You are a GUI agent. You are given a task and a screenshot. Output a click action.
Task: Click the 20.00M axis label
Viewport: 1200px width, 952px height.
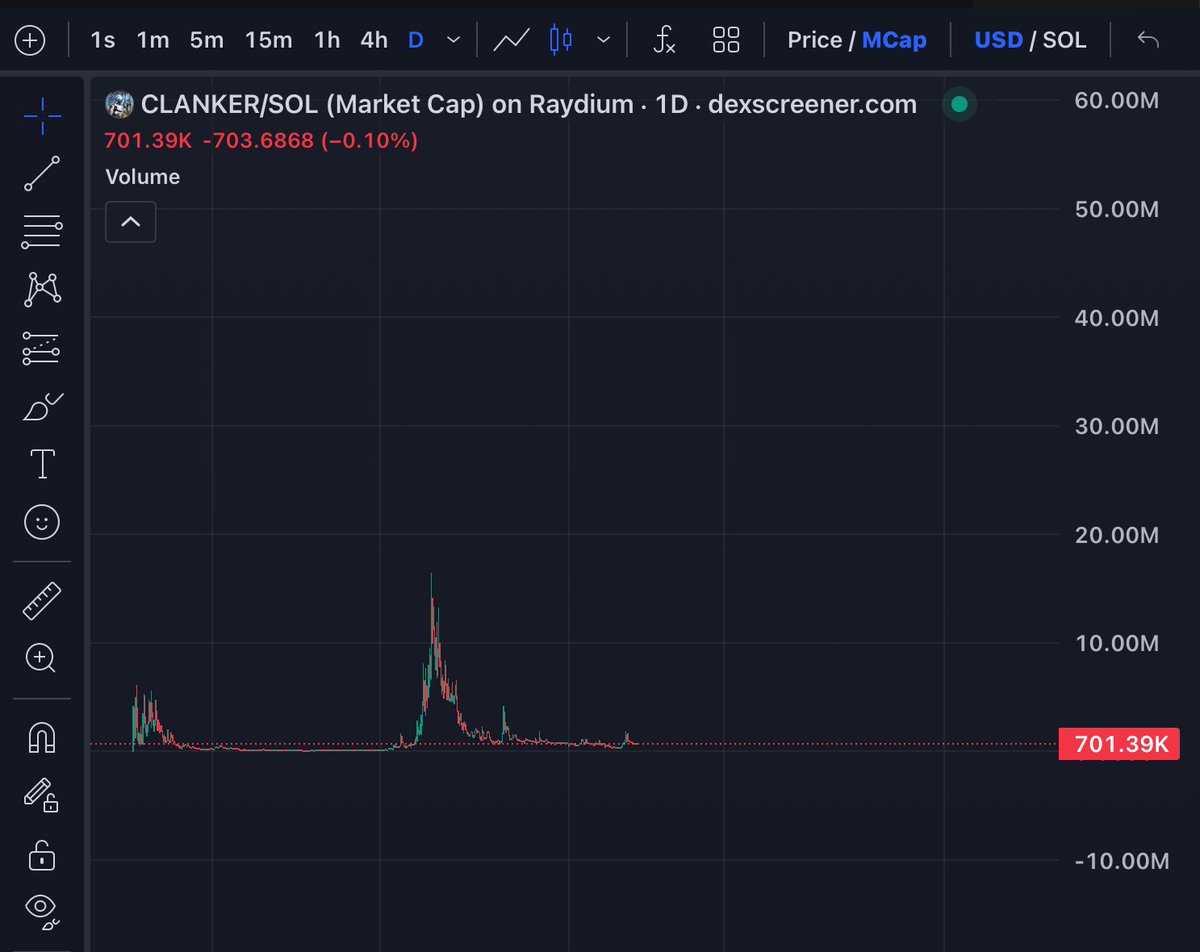[x=1116, y=535]
